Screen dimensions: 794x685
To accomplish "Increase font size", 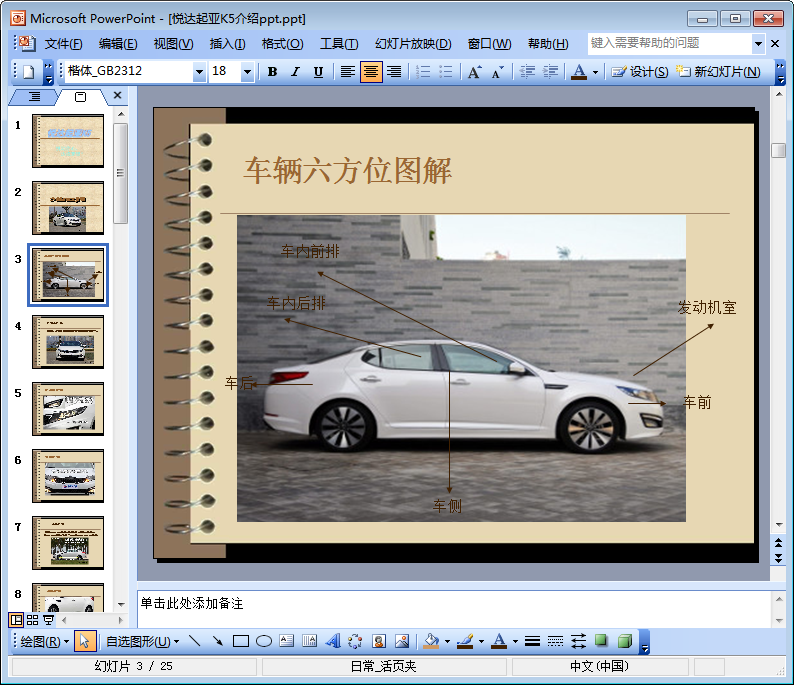I will pyautogui.click(x=474, y=72).
